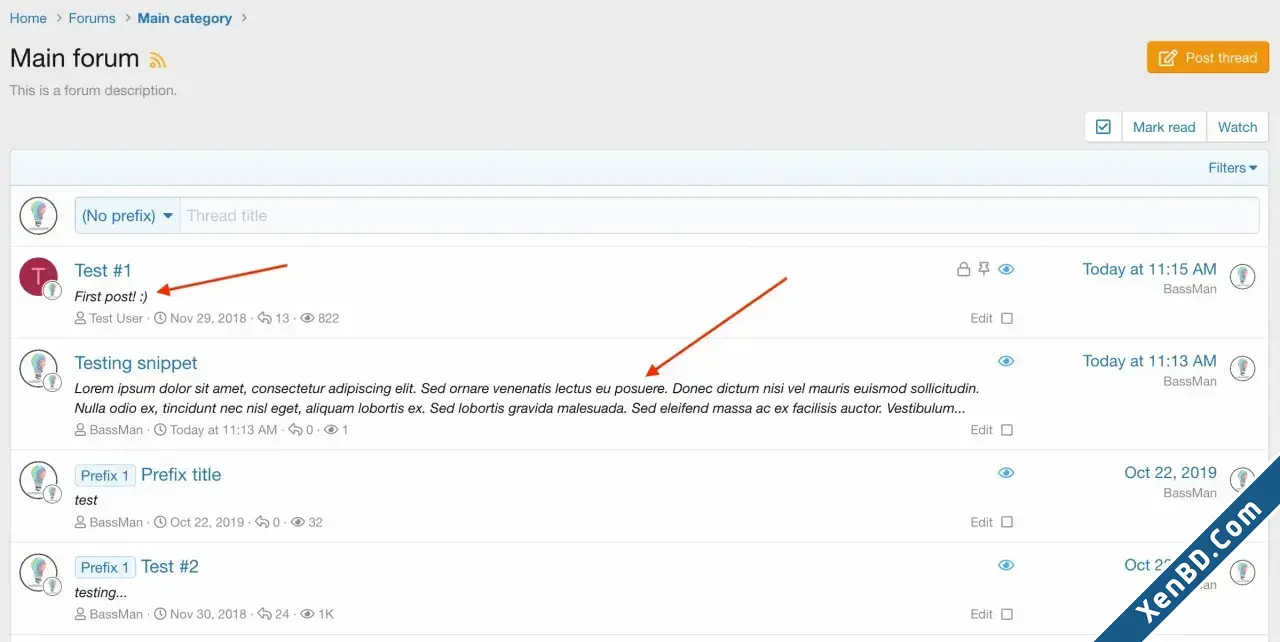Click the author avatar on Testing snippet row
The width and height of the screenshot is (1280, 642).
click(38, 368)
